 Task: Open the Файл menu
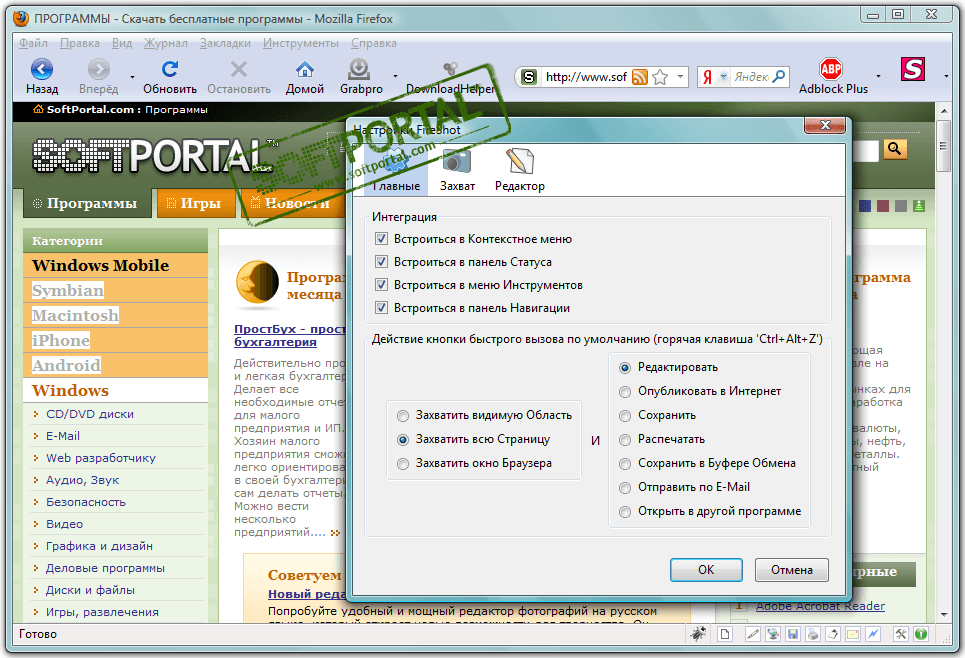[x=33, y=43]
